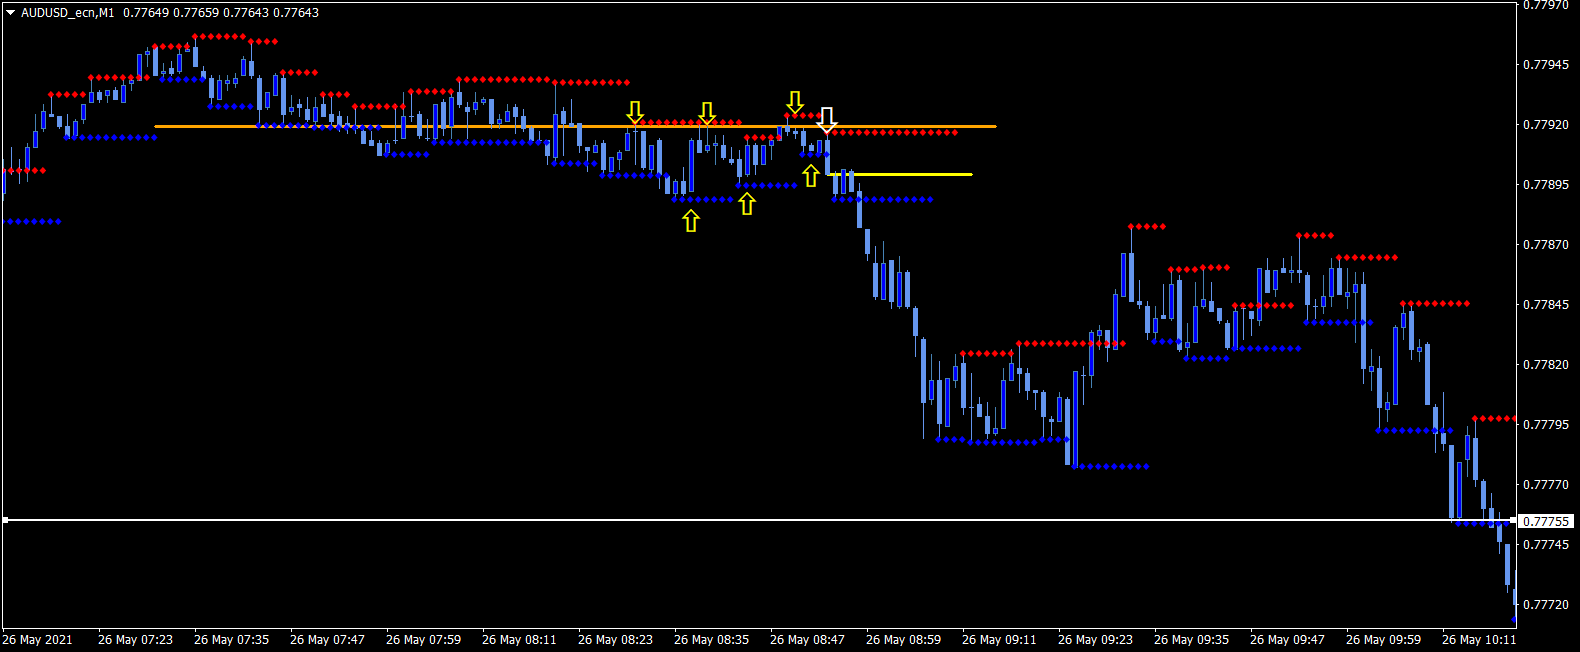This screenshot has height=652, width=1580.
Task: Click price axis label 0.77820
Action: coord(1546,365)
